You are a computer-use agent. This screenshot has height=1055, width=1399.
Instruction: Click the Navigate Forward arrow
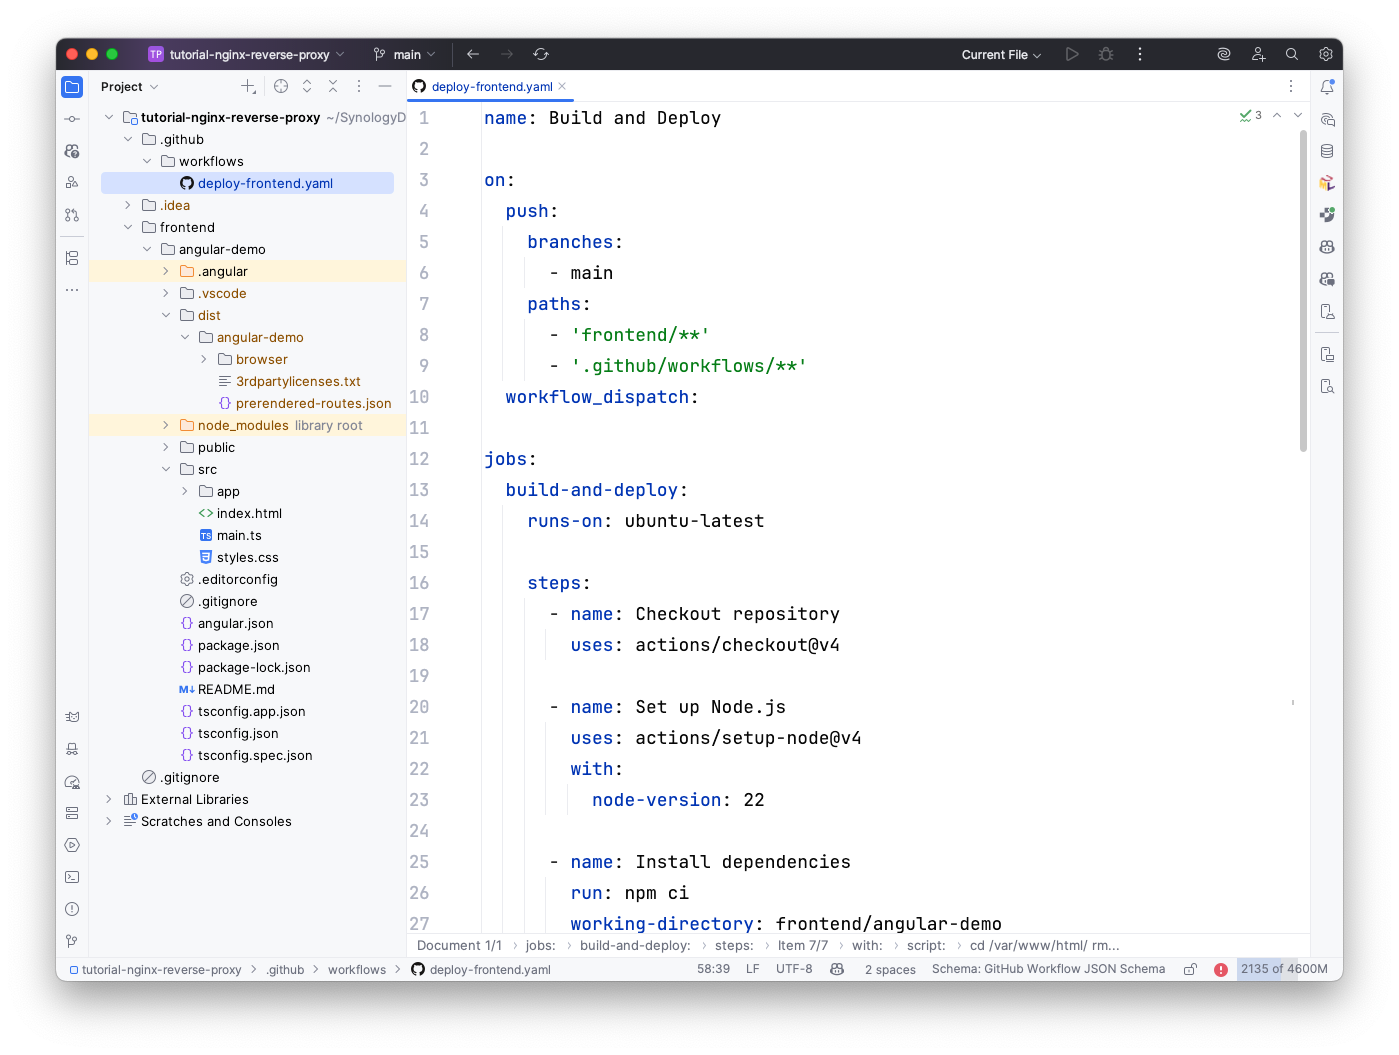click(x=507, y=54)
